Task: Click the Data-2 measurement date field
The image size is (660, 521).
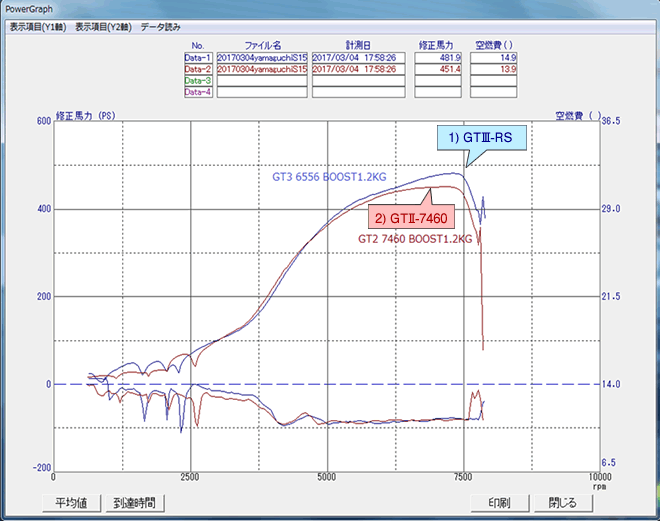Action: click(358, 69)
